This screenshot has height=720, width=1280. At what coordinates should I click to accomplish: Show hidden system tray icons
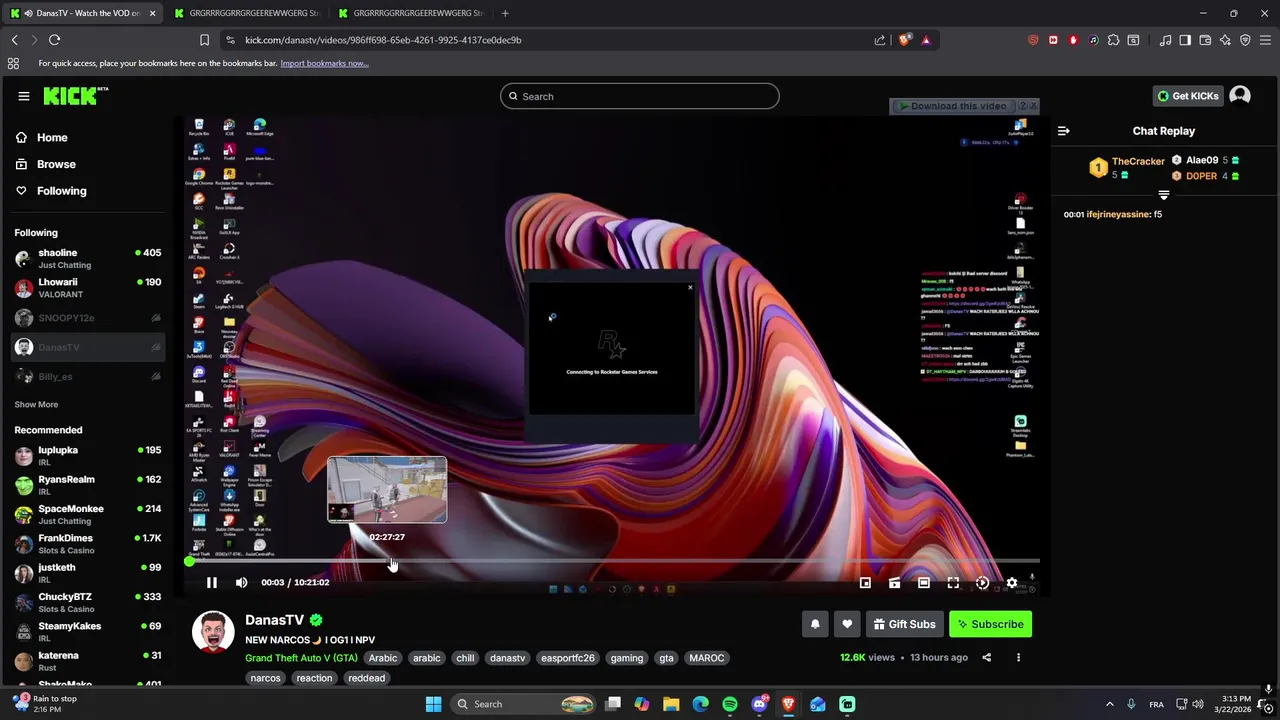click(x=1109, y=704)
